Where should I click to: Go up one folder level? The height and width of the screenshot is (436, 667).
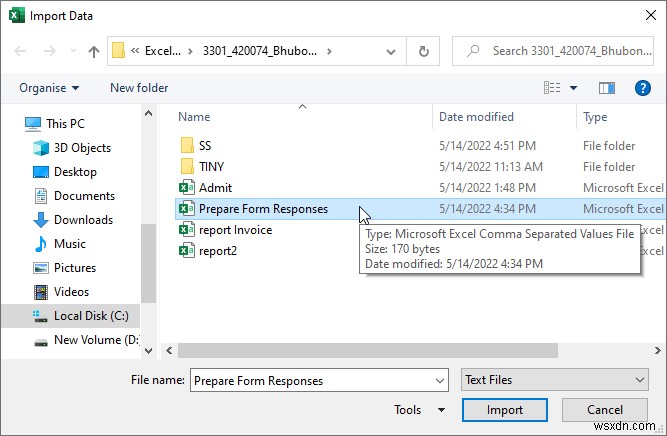click(94, 51)
